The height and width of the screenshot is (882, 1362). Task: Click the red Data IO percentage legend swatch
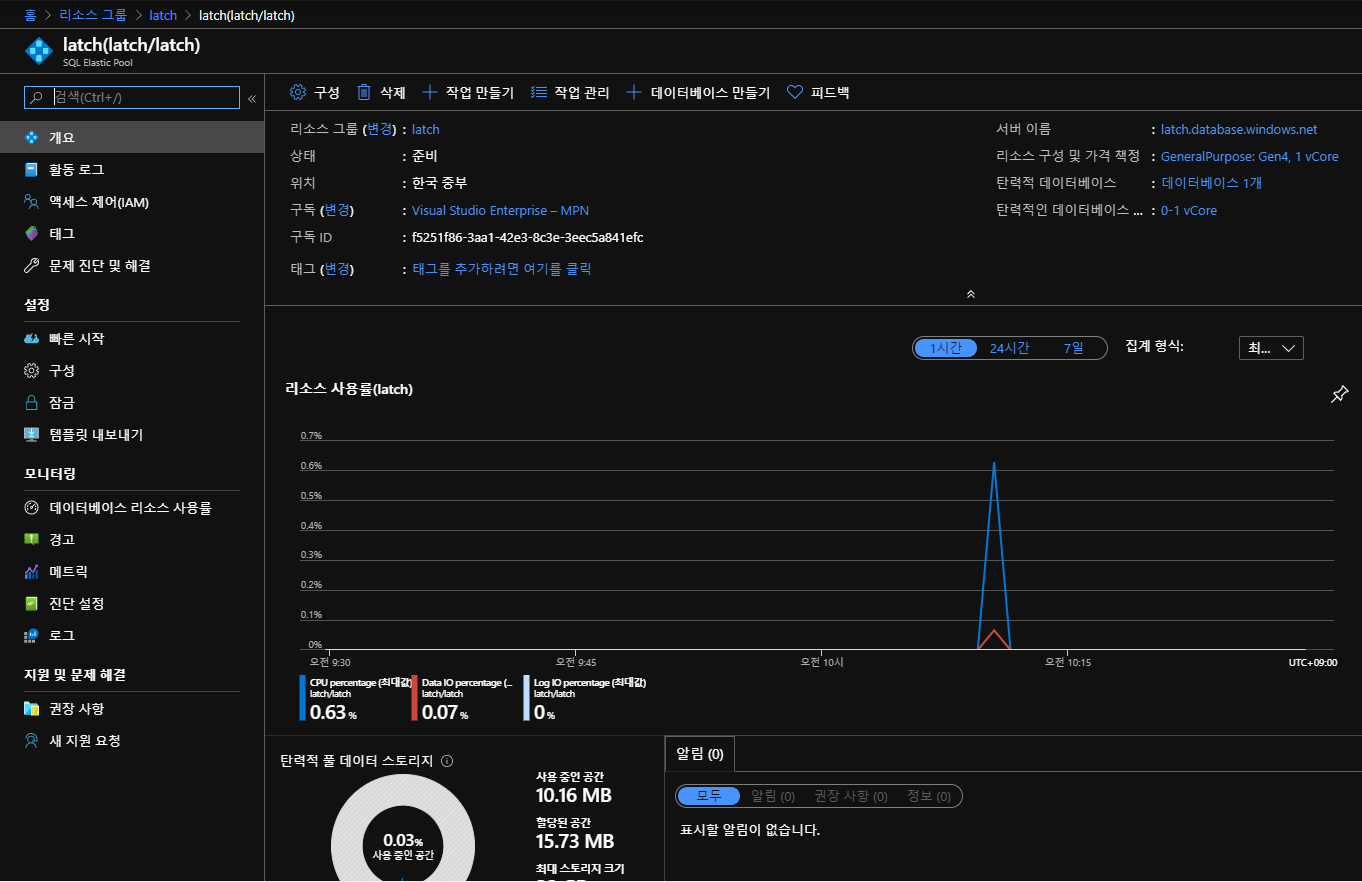414,698
